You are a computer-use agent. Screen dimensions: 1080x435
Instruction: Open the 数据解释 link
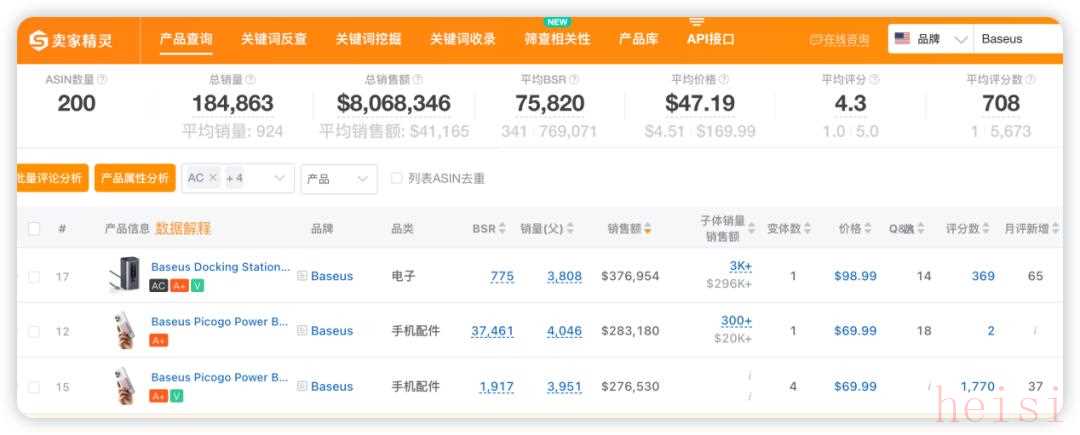[183, 229]
